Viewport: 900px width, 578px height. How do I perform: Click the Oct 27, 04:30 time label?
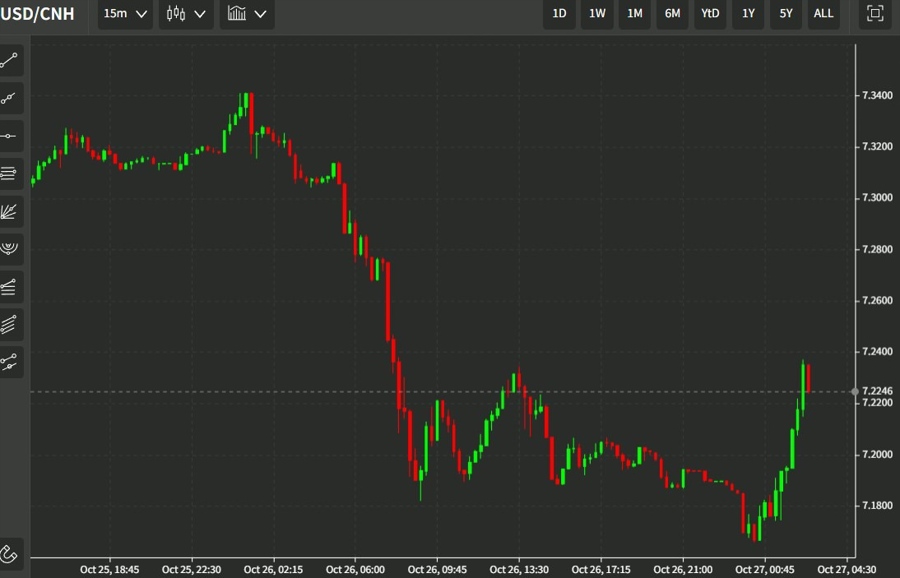[847, 569]
